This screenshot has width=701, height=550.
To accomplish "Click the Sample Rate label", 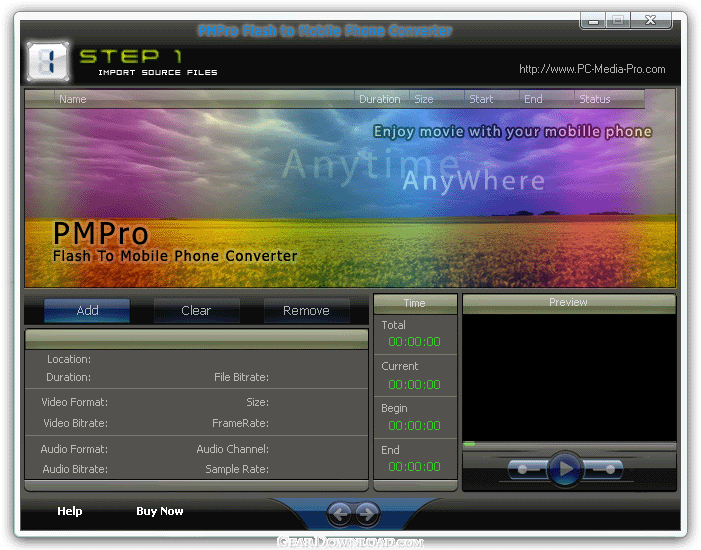I will [237, 469].
